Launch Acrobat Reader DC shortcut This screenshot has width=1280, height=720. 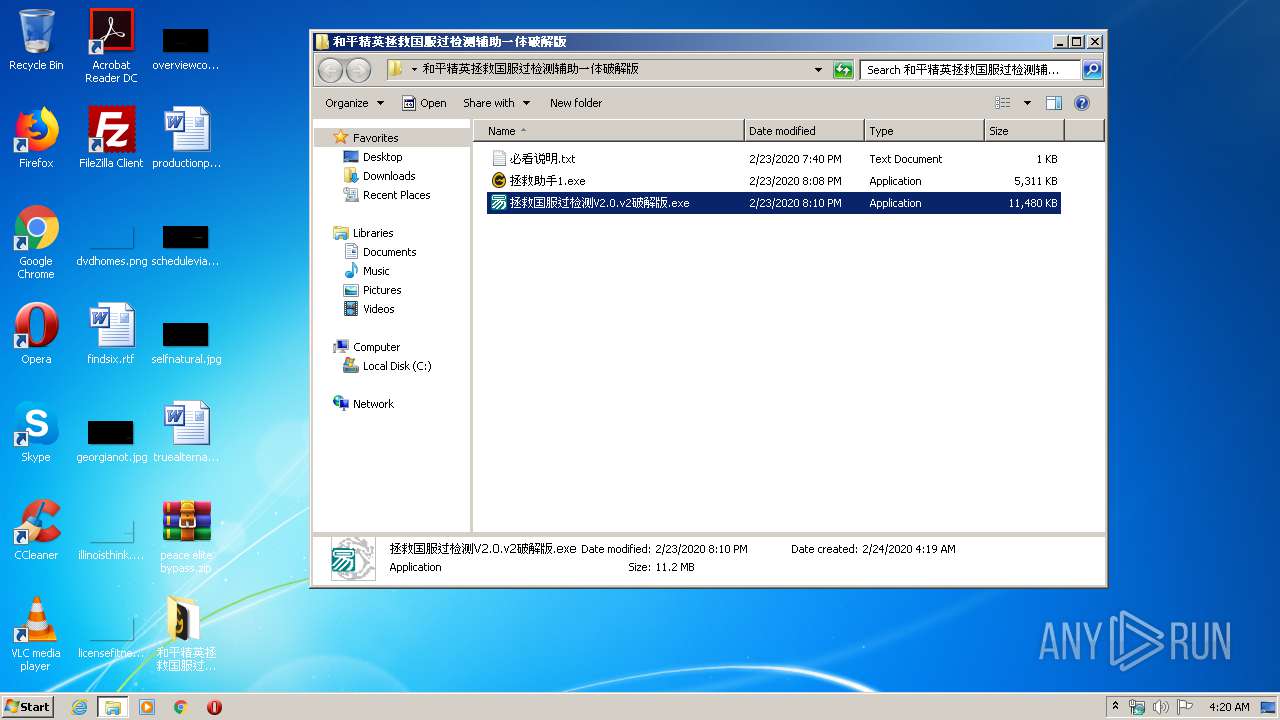[111, 45]
